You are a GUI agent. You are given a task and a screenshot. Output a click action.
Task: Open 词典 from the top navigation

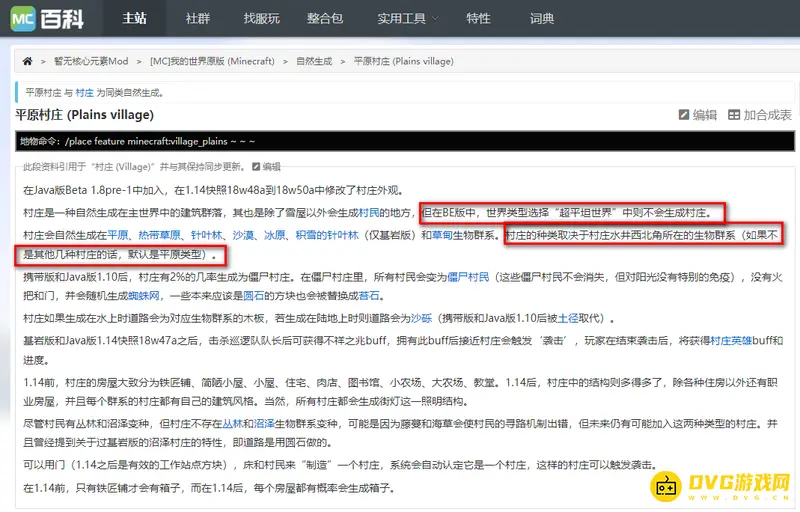pyautogui.click(x=542, y=18)
